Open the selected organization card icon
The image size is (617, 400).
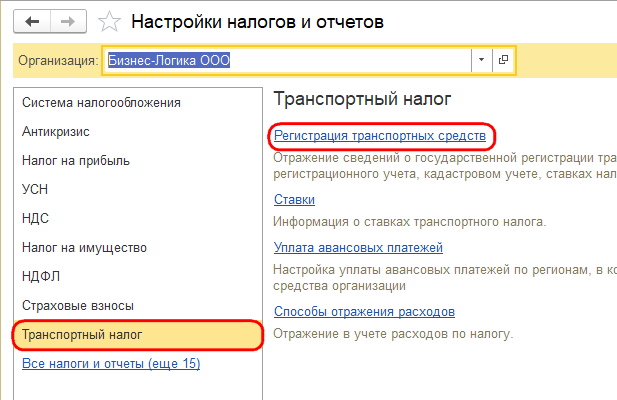tap(503, 60)
